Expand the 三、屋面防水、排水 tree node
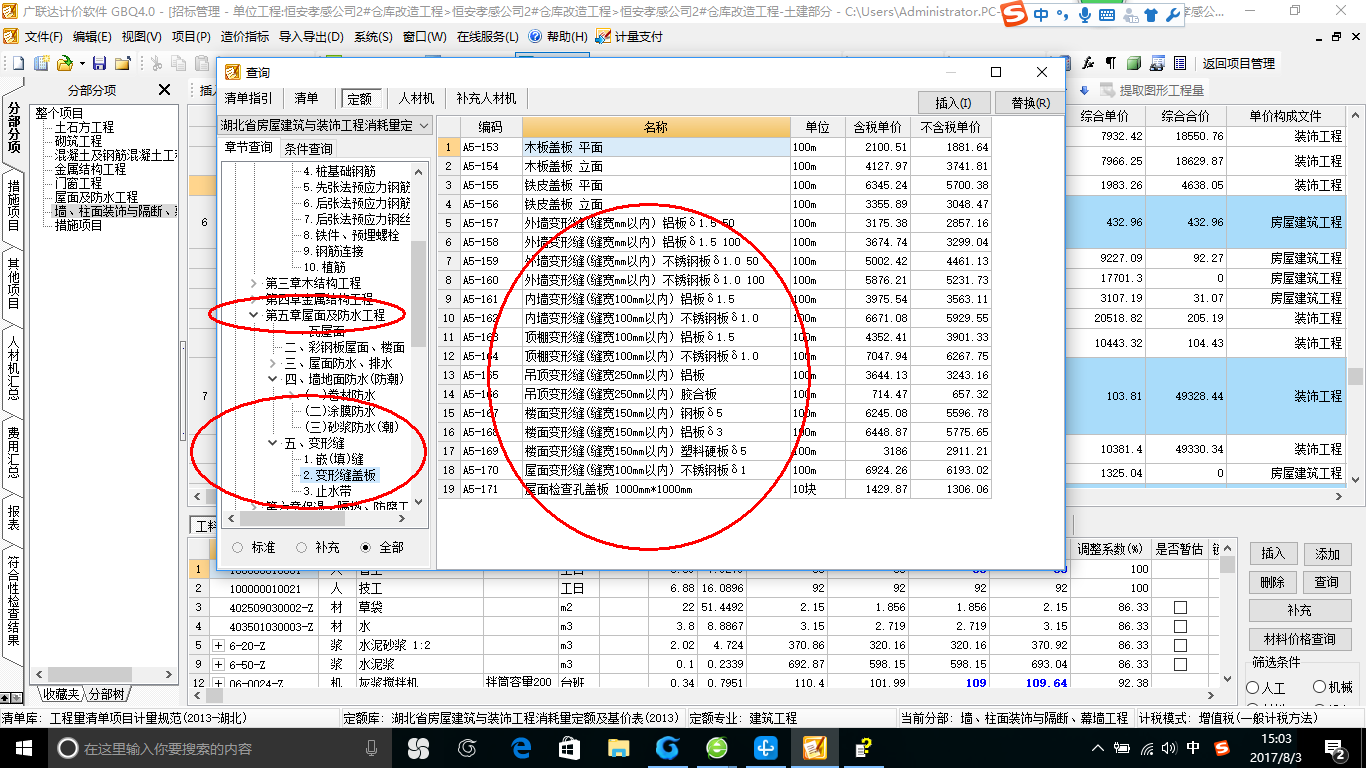 tap(272, 363)
